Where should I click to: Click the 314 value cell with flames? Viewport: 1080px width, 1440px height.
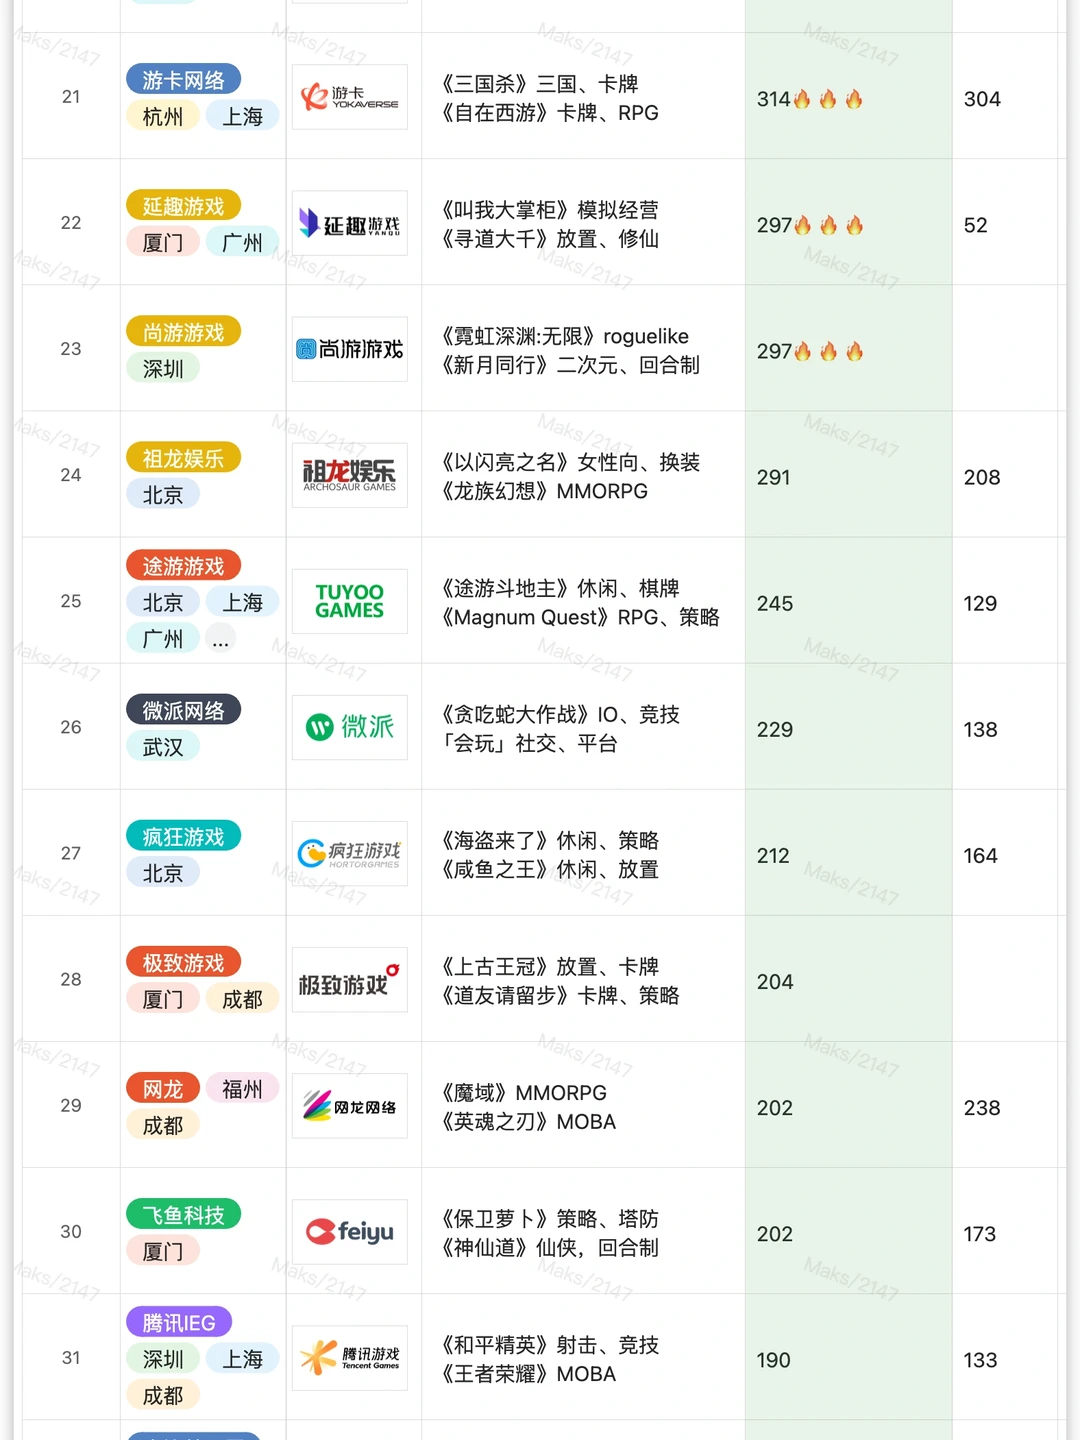coord(848,96)
